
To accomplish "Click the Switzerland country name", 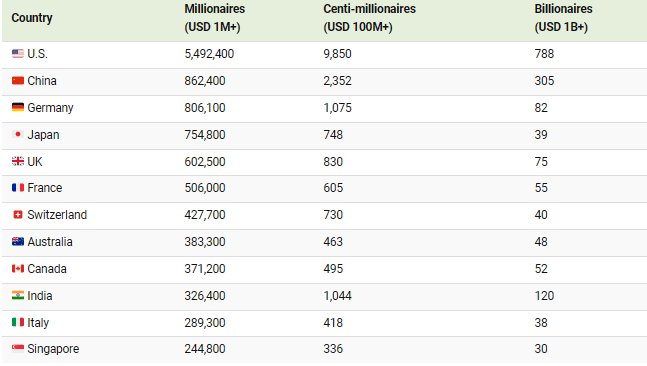I will click(x=57, y=215).
